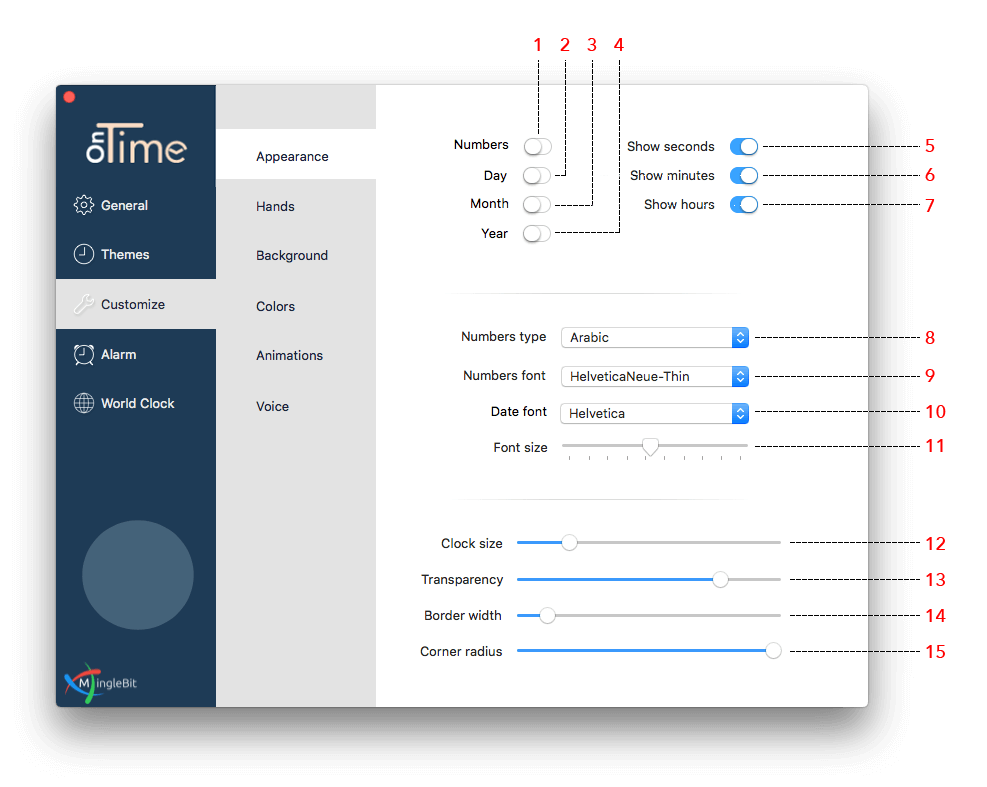Select the Customize section
Viewport: 987px width, 787px height.
coord(136,304)
